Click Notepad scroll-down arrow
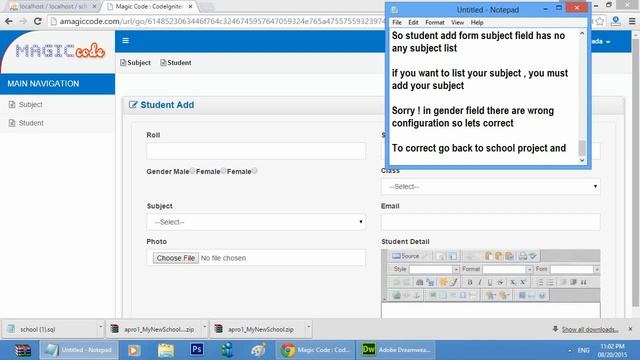Viewport: 640px width, 360px height. [582, 160]
